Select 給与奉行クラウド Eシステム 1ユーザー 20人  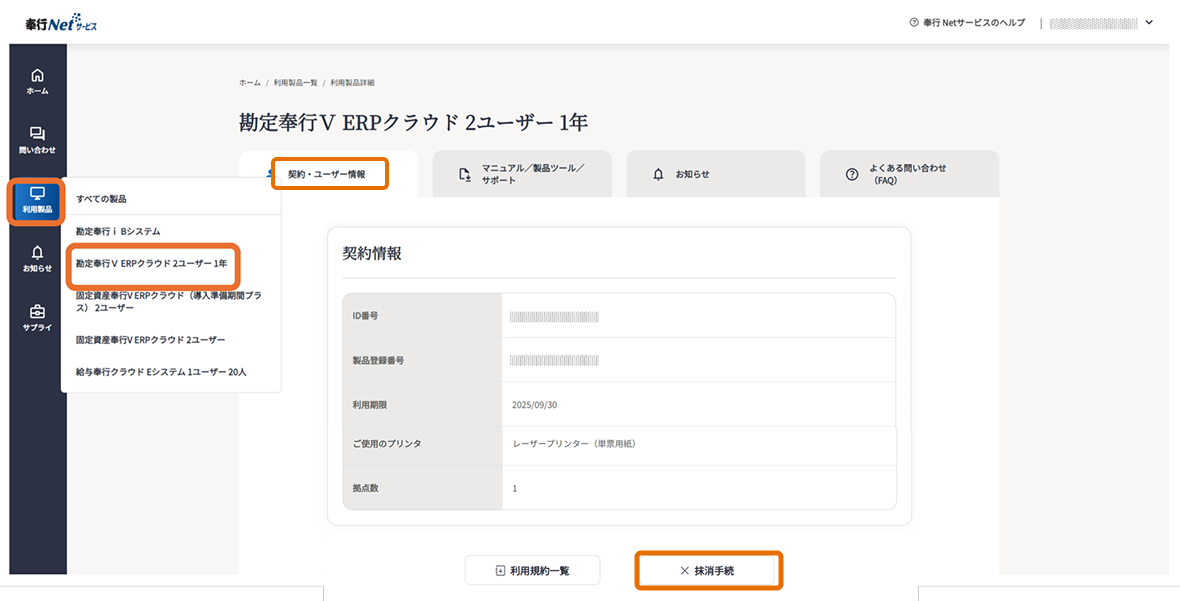[x=161, y=372]
